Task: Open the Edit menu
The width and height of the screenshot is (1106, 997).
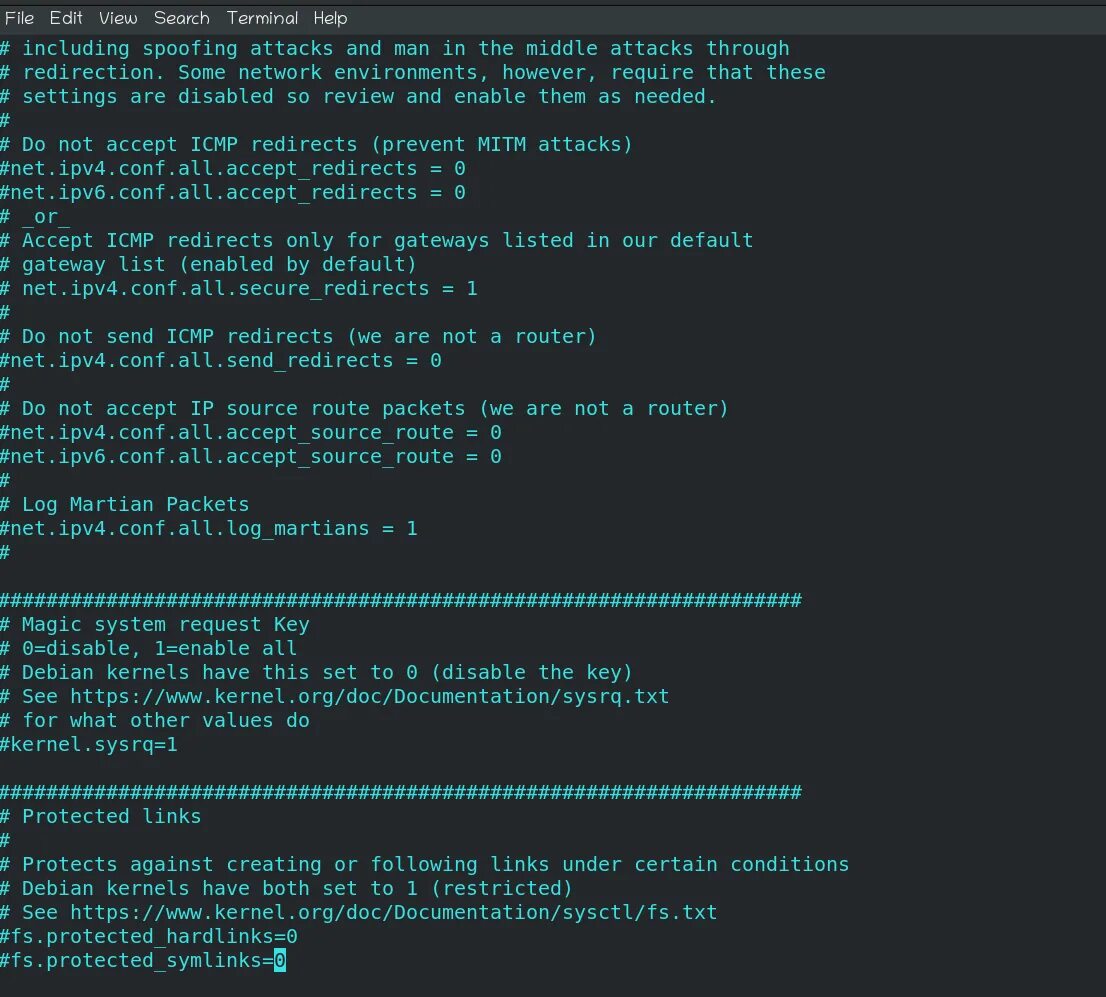Action: tap(66, 18)
